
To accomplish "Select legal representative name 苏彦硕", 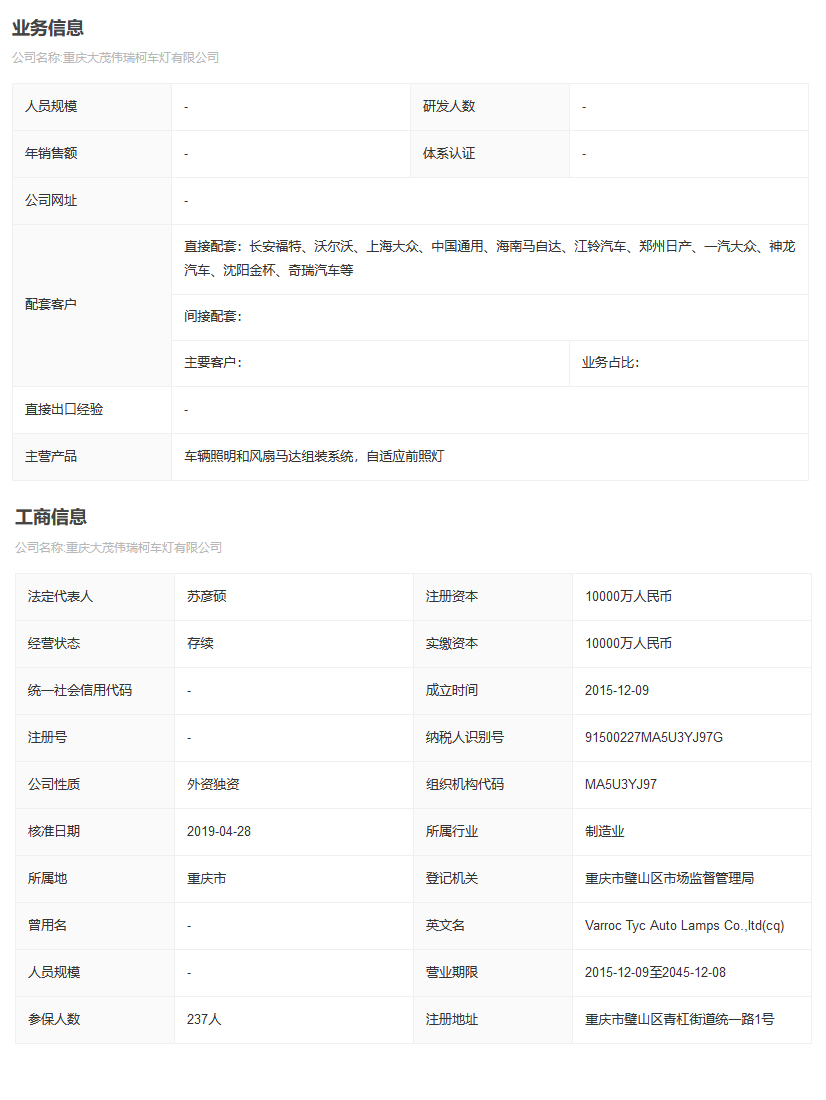I will coord(206,596).
